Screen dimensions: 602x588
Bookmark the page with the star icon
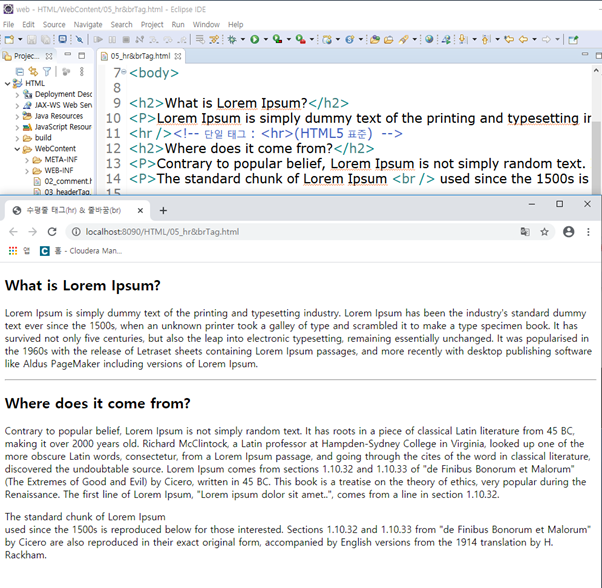[x=544, y=232]
